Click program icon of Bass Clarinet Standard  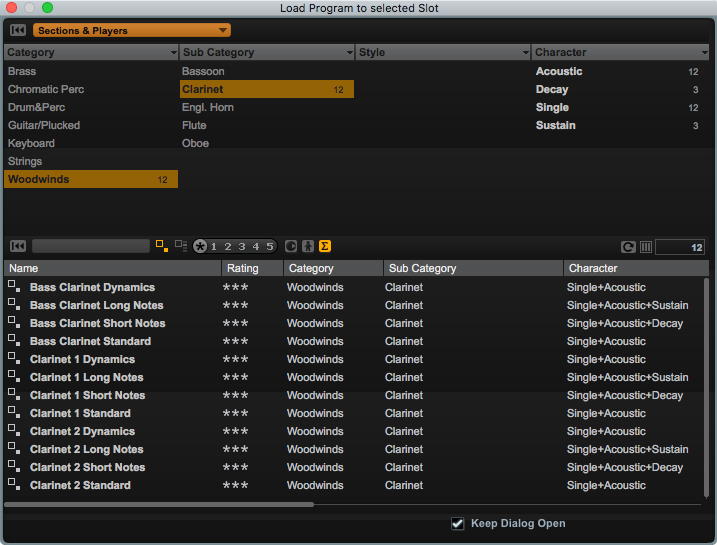tap(14, 340)
